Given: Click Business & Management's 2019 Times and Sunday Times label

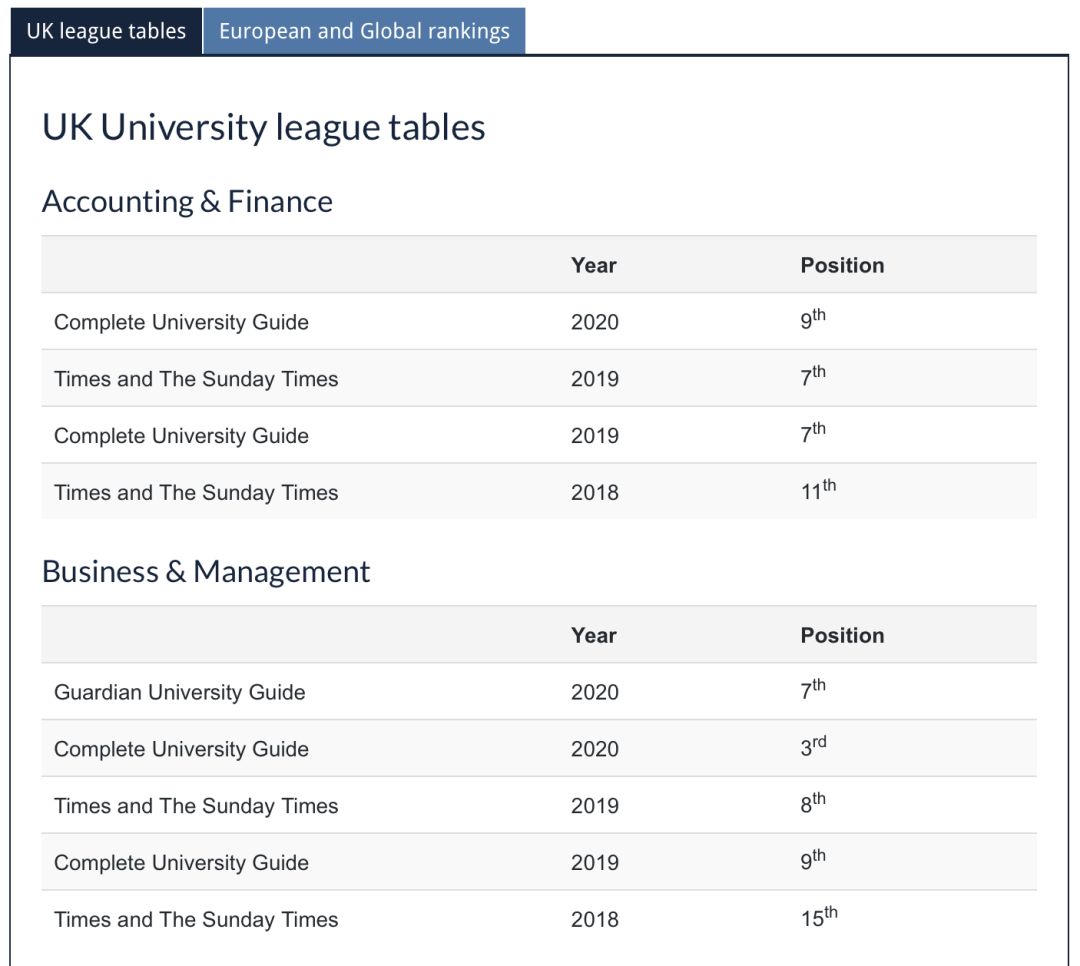Looking at the screenshot, I should [196, 806].
